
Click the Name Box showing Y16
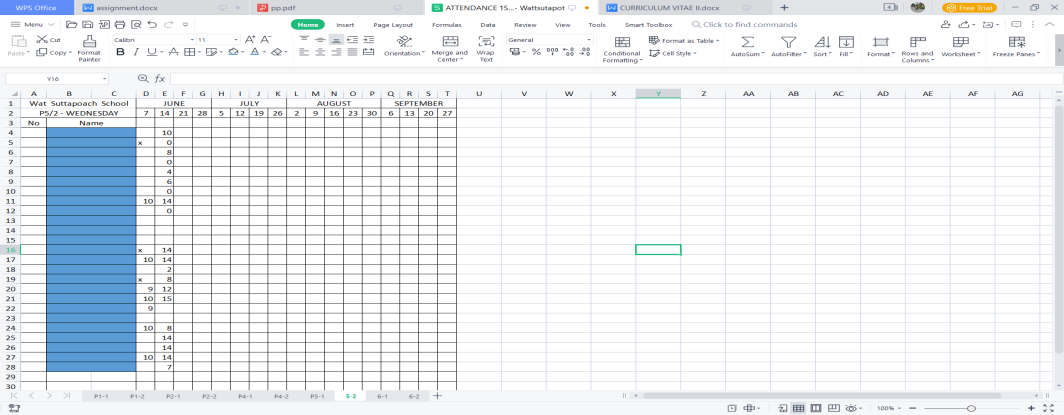(x=57, y=78)
